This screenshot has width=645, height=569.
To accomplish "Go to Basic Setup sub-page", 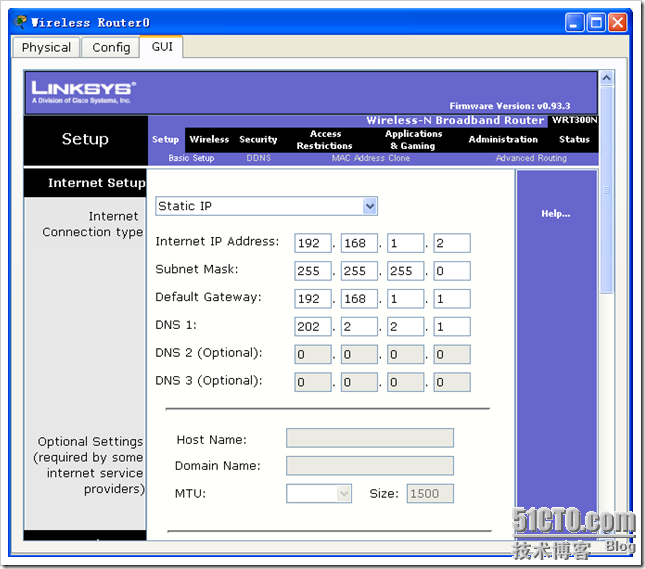I will tap(191, 158).
